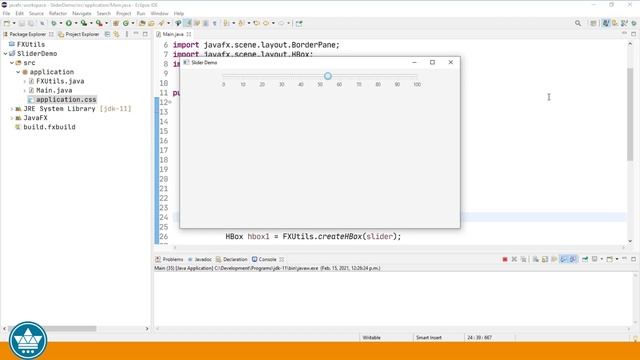Click the Coverage run icon

(84, 23)
